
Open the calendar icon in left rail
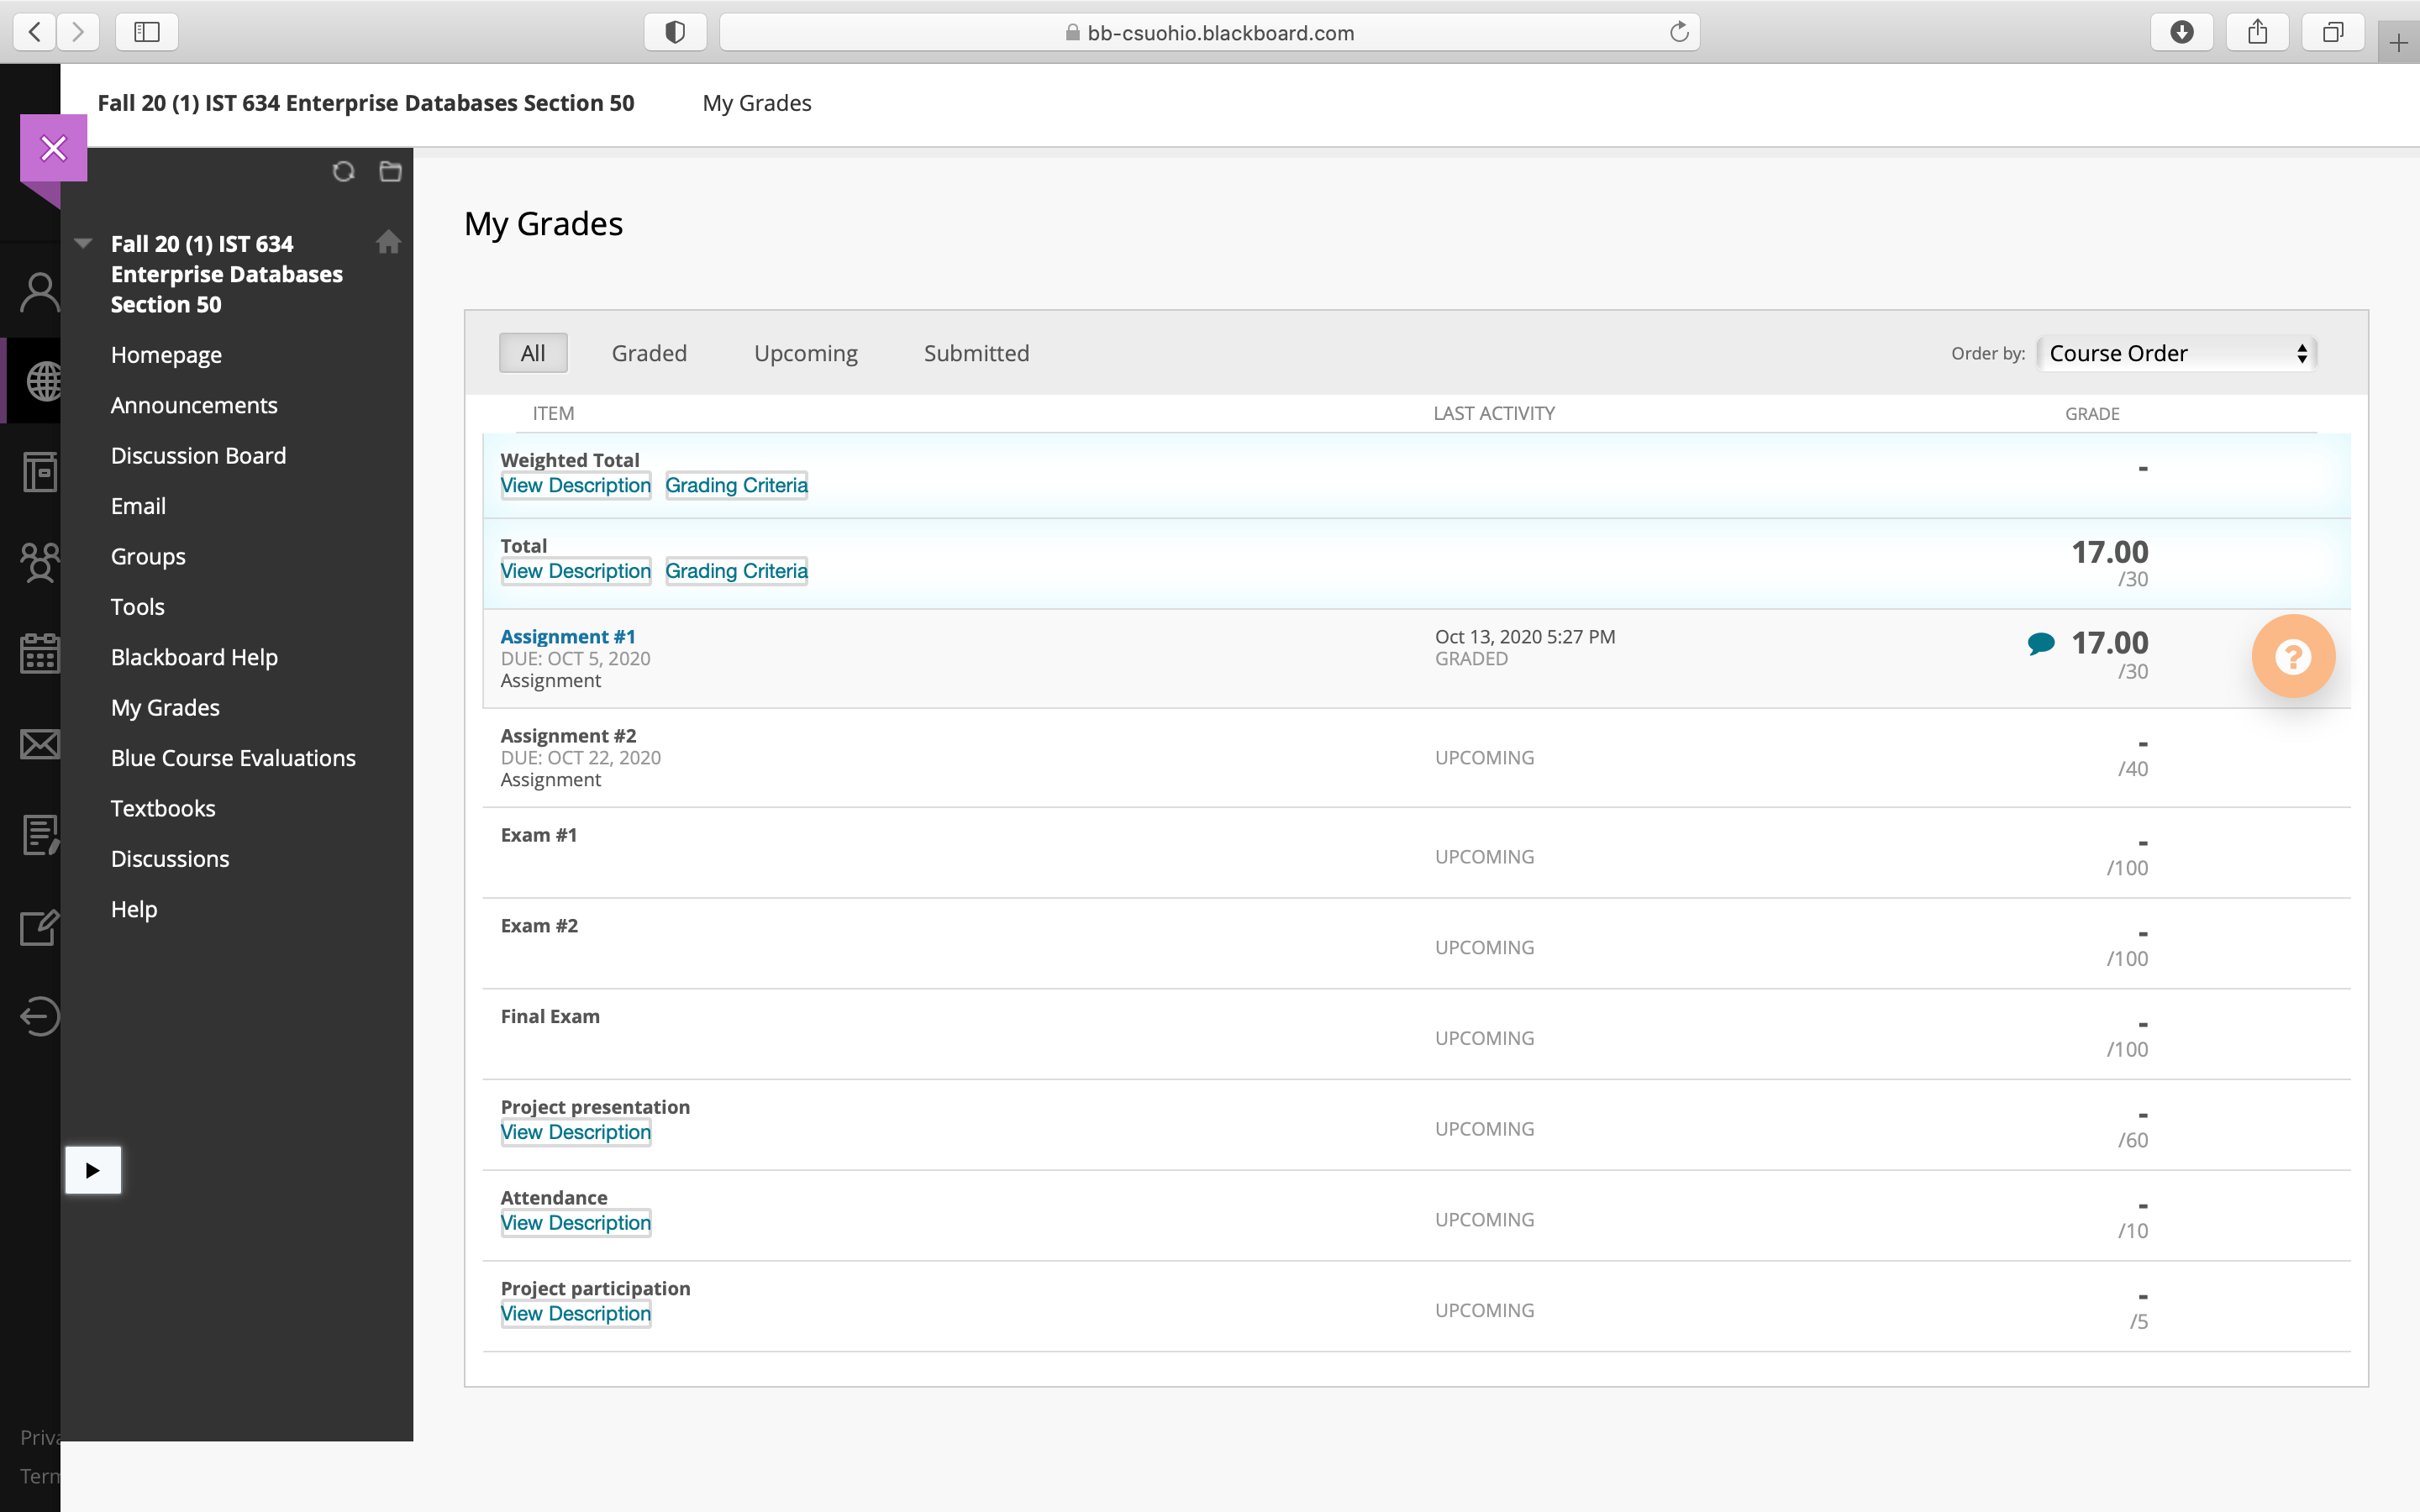[40, 654]
